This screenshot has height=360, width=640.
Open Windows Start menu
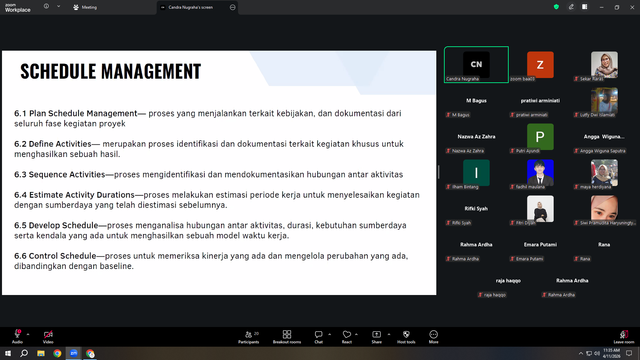(8, 353)
